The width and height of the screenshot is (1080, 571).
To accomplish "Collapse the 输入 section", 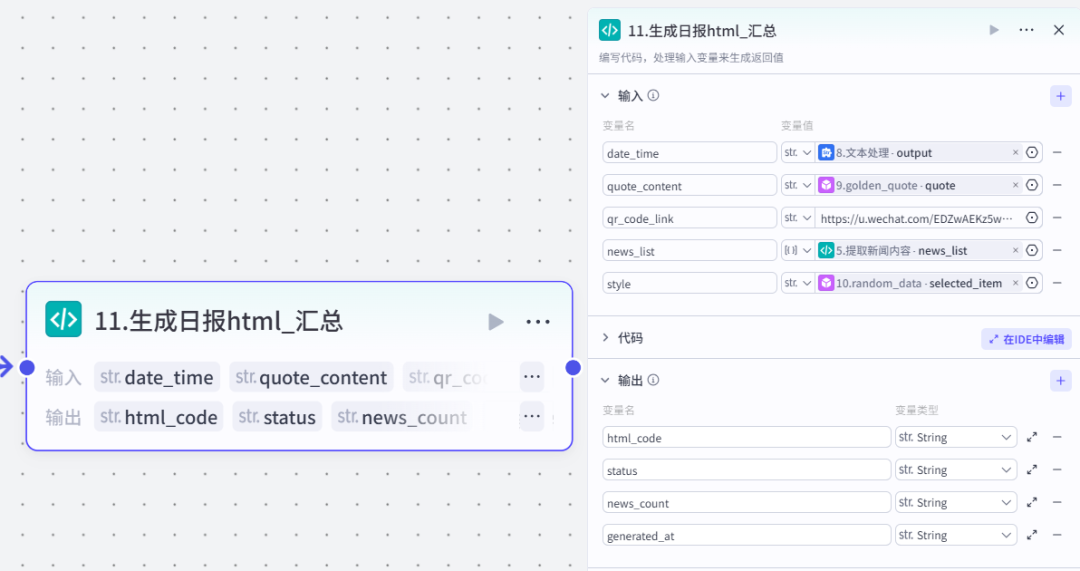I will point(604,96).
